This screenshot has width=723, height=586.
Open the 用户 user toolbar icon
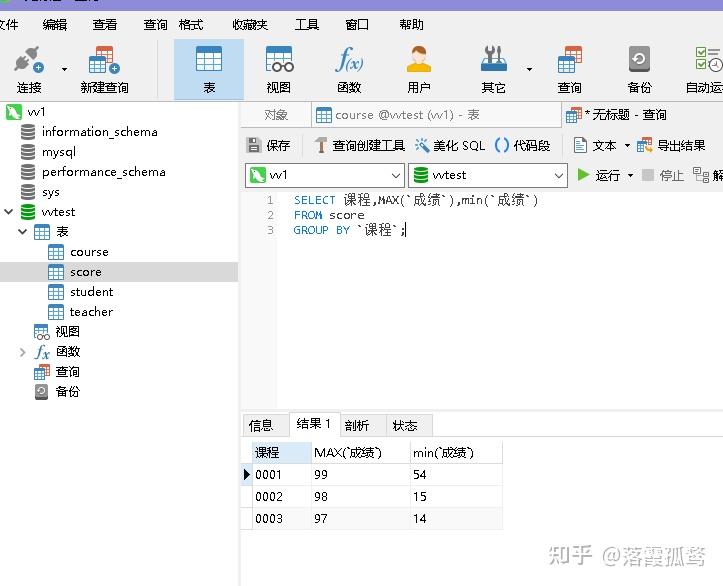tap(419, 69)
